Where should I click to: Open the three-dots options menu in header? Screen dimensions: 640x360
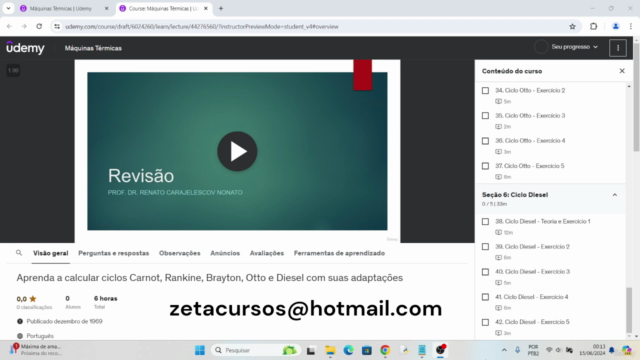(618, 48)
